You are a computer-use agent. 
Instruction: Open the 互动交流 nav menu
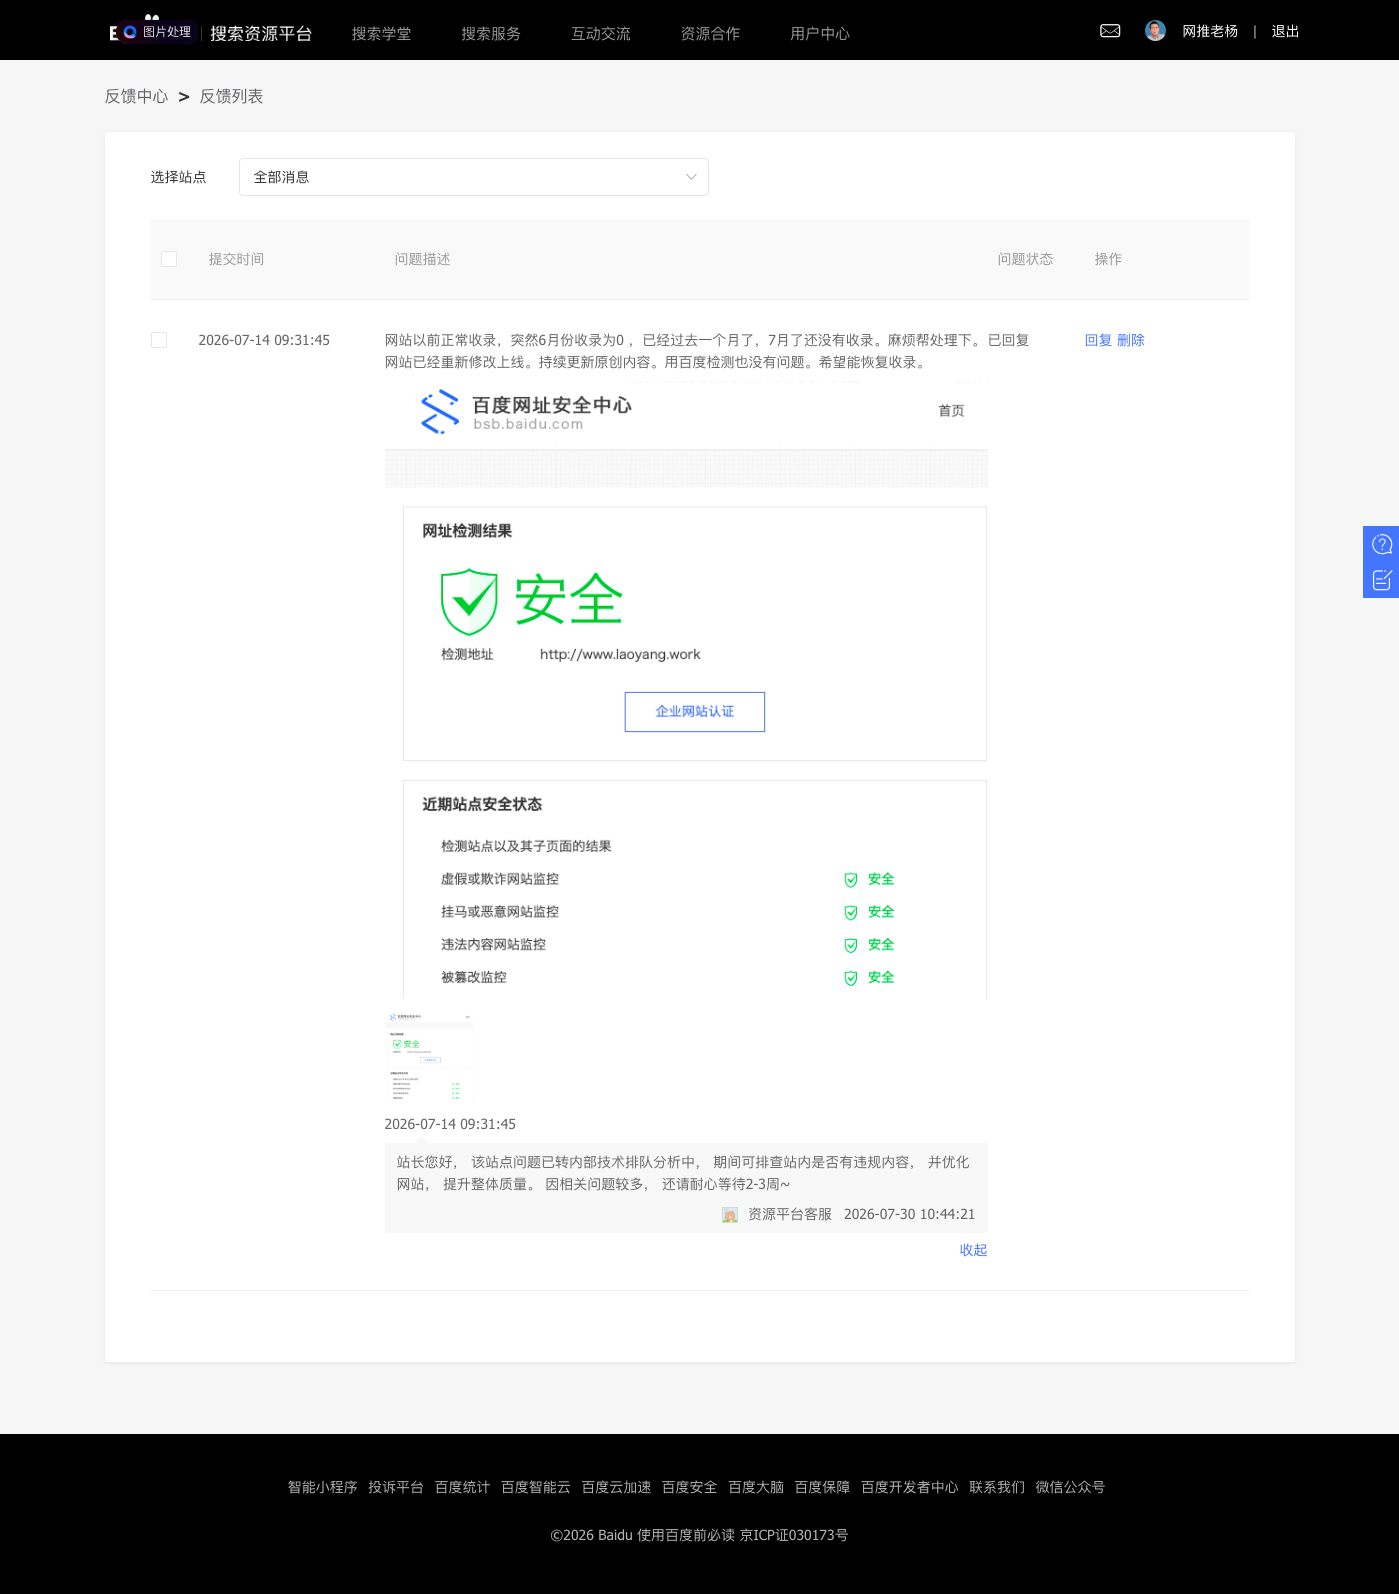click(601, 34)
